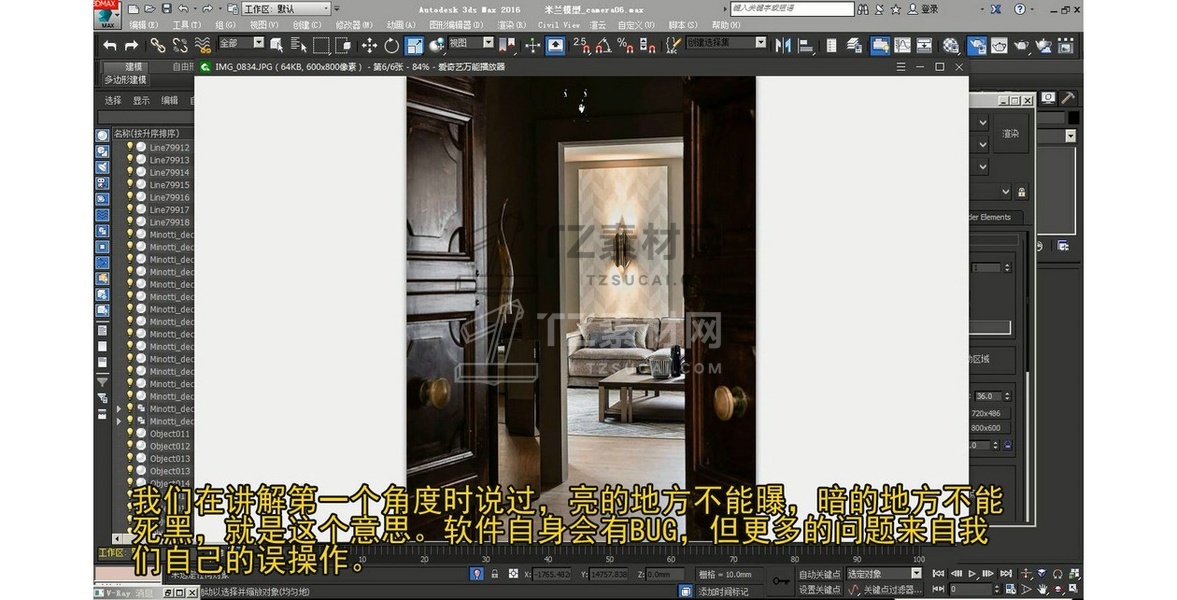Open the Rendered Frame Window icon
The width and height of the screenshot is (1177, 600).
pos(1000,46)
